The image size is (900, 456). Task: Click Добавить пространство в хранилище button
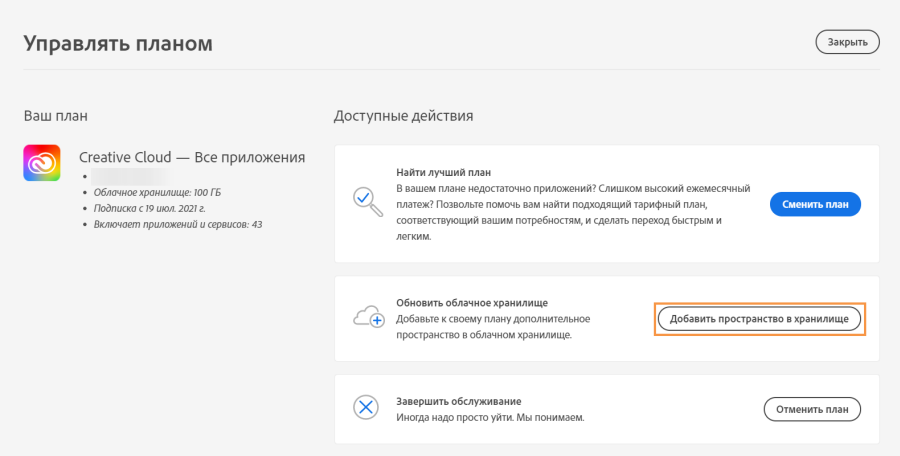point(759,319)
